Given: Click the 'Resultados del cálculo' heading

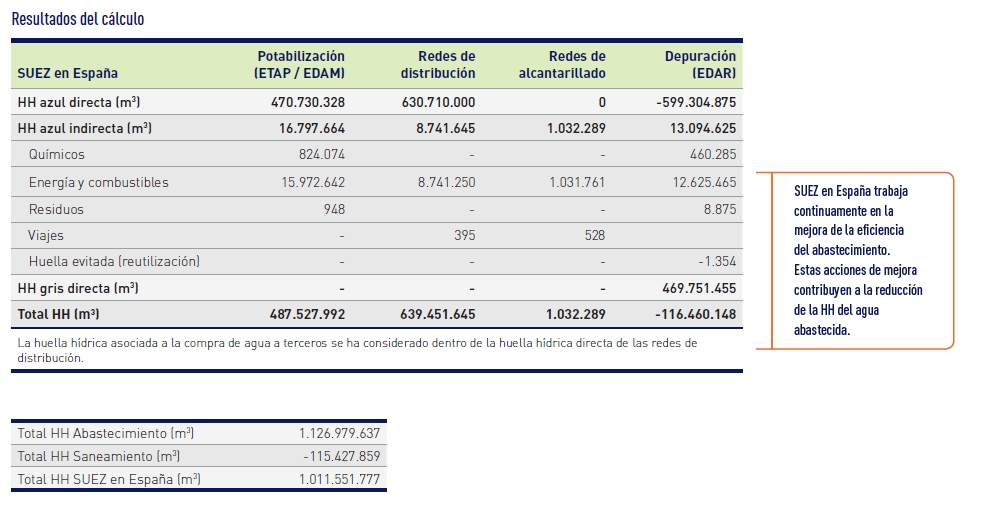Looking at the screenshot, I should (78, 18).
